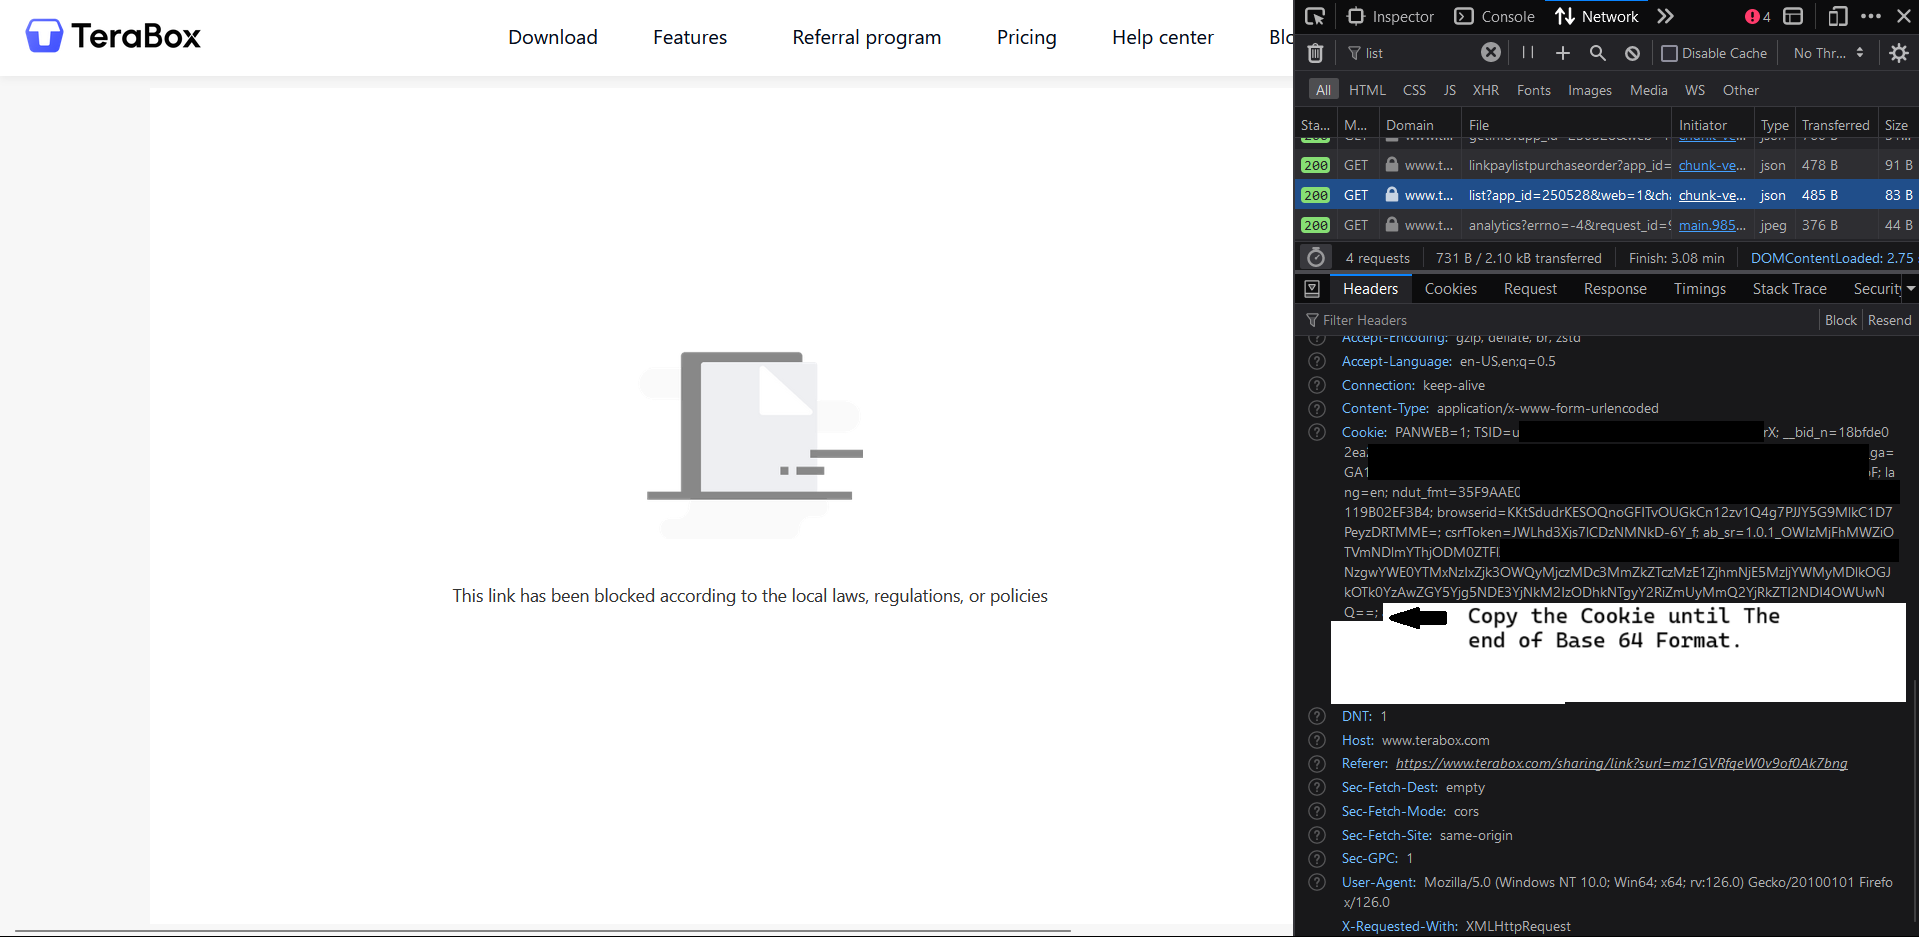Click the Block button
This screenshot has height=937, width=1919.
pyautogui.click(x=1840, y=320)
